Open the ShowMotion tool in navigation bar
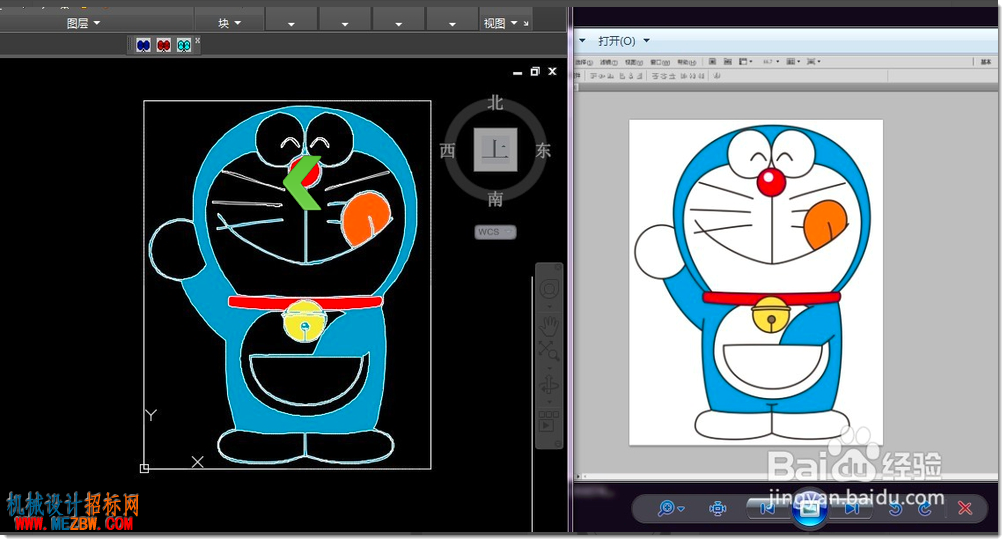This screenshot has height=543, width=1006. point(547,422)
